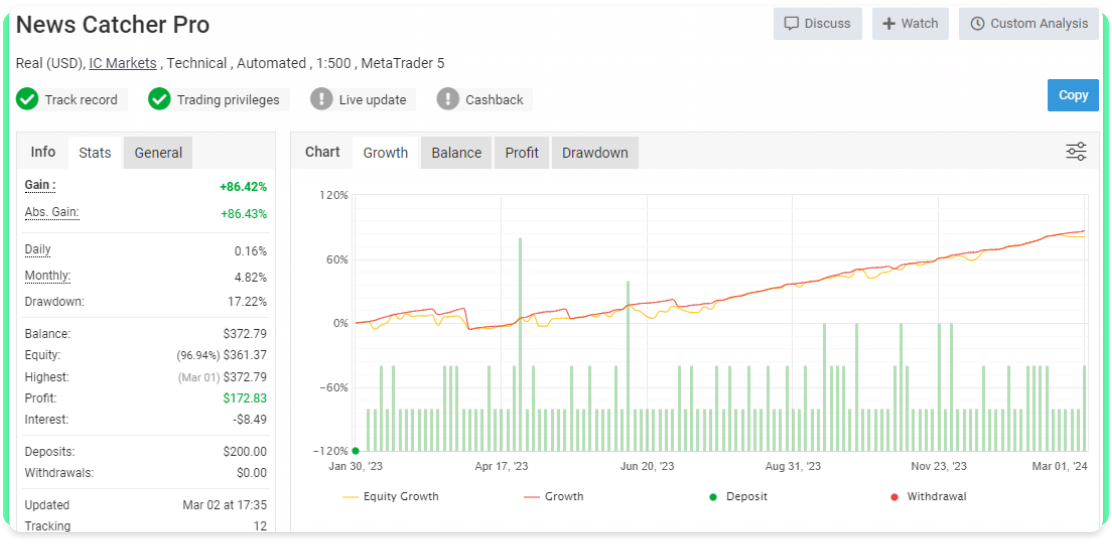Image resolution: width=1112 pixels, height=544 pixels.
Task: Click the green Trading privileges checkmark icon
Action: tap(159, 99)
